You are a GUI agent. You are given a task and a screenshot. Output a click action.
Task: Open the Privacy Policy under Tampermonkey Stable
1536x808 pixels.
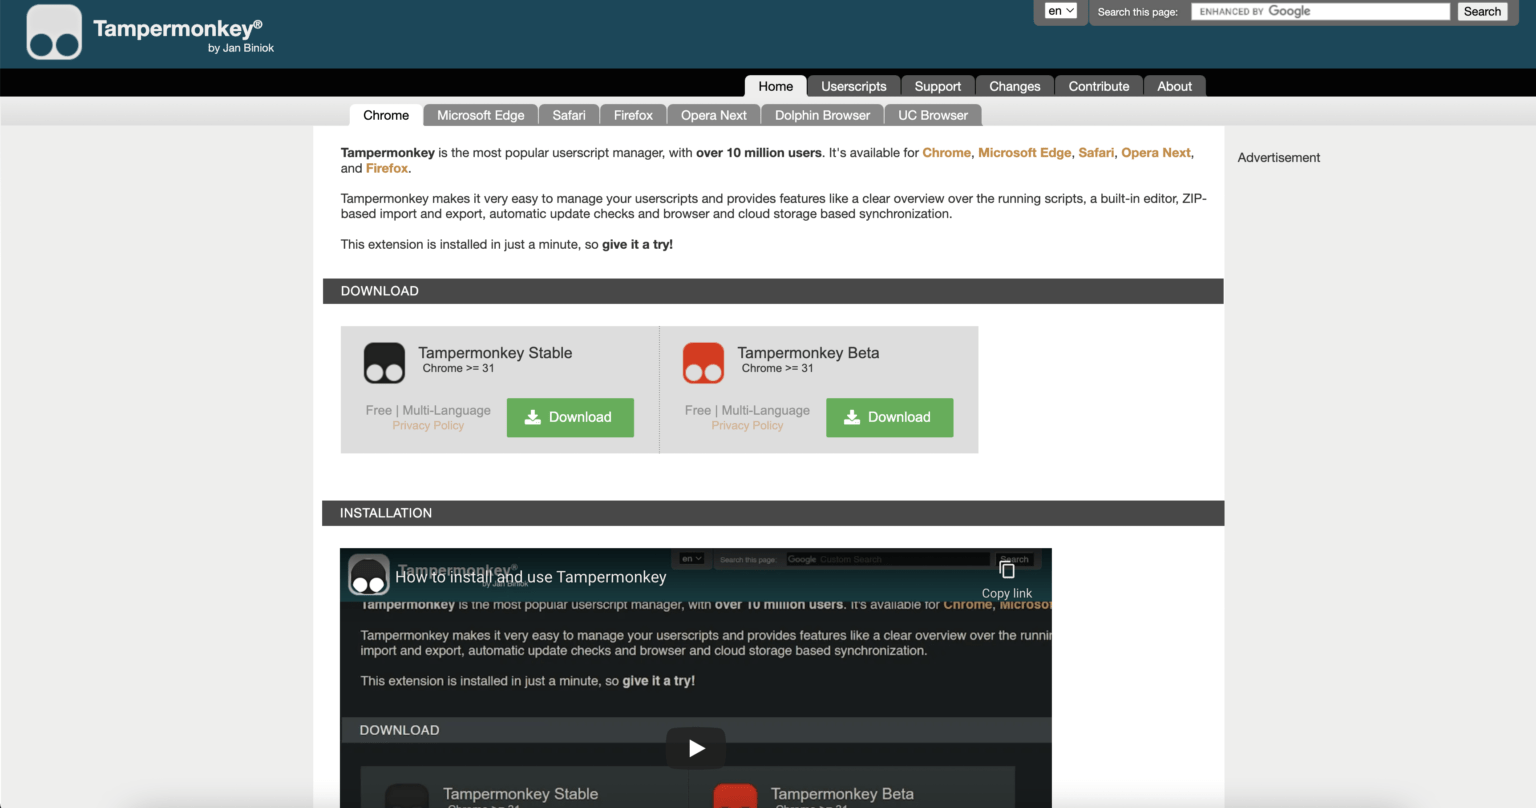click(x=428, y=425)
